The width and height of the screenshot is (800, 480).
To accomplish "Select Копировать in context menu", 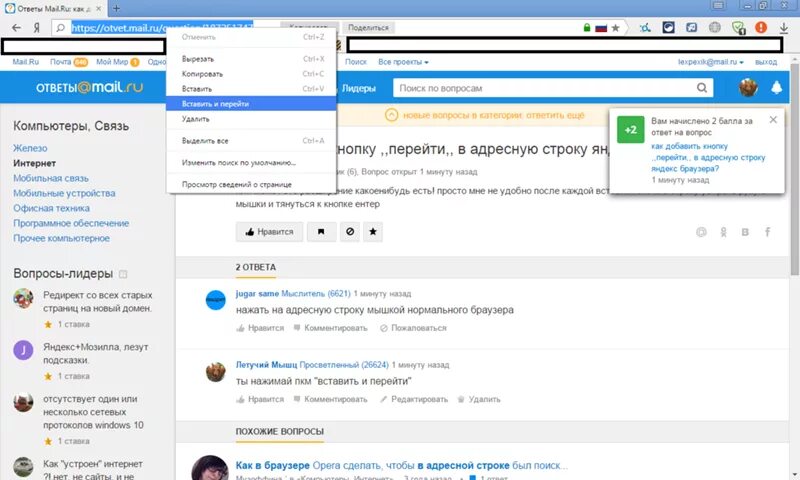I will point(251,73).
